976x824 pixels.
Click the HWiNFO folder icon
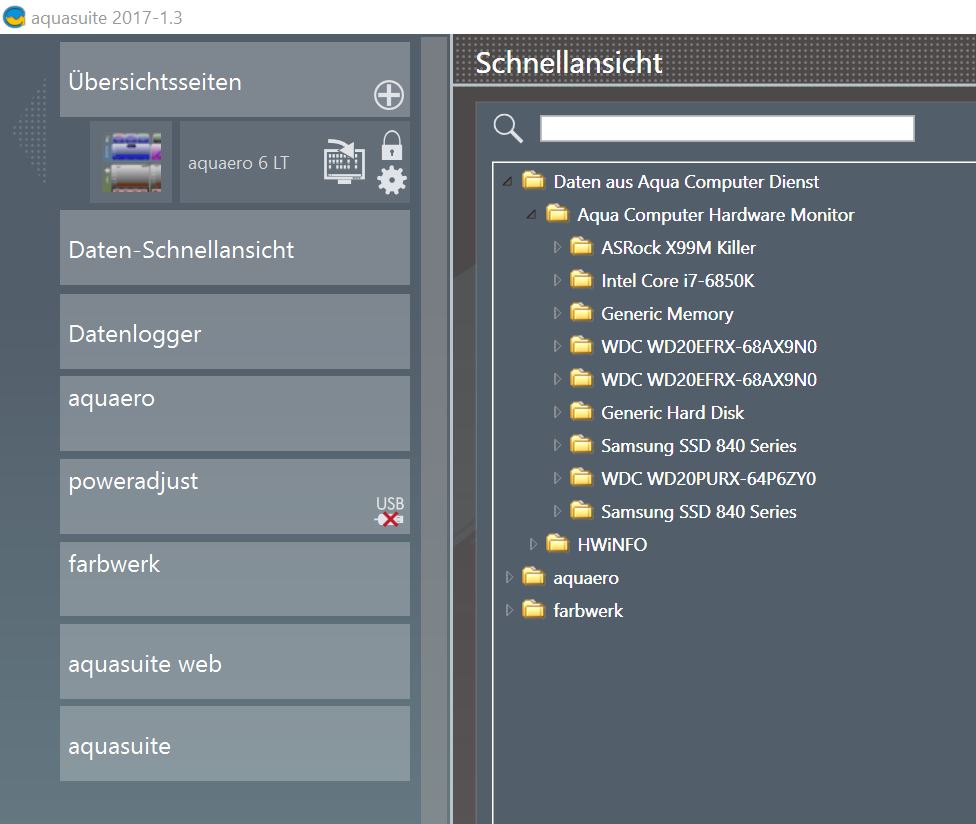[557, 543]
